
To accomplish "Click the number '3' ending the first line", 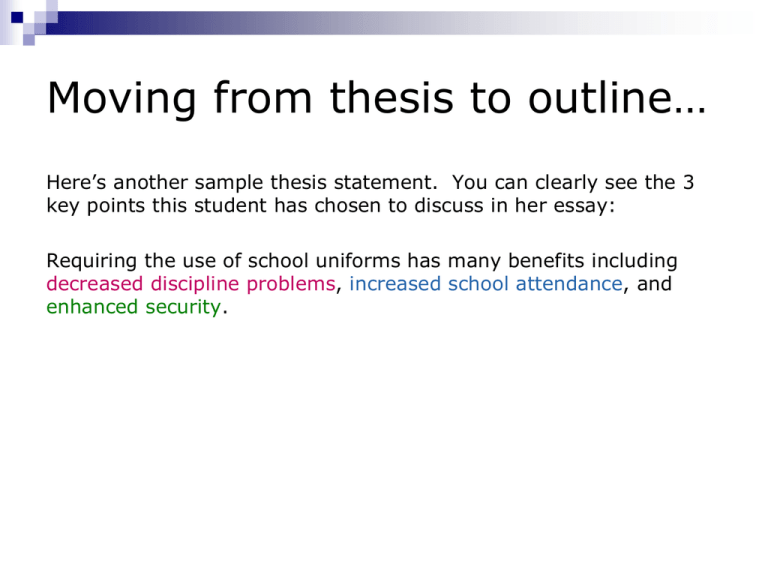I will [x=689, y=183].
